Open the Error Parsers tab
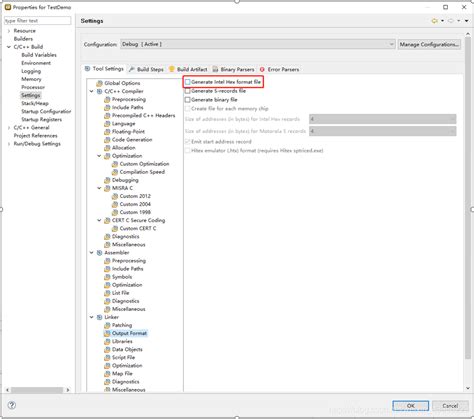The image size is (474, 419). coord(279,69)
